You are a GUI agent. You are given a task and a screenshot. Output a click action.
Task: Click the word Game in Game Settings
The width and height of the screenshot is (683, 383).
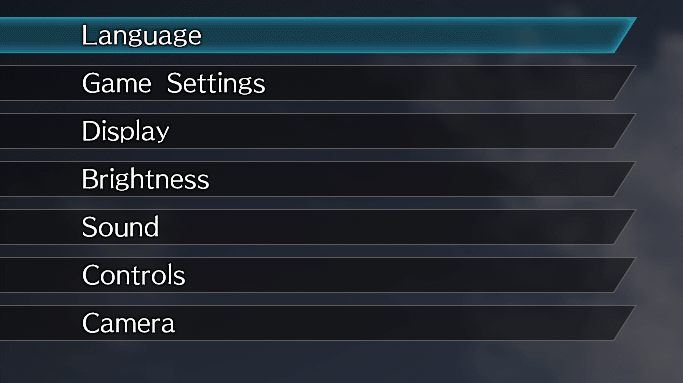tap(117, 84)
